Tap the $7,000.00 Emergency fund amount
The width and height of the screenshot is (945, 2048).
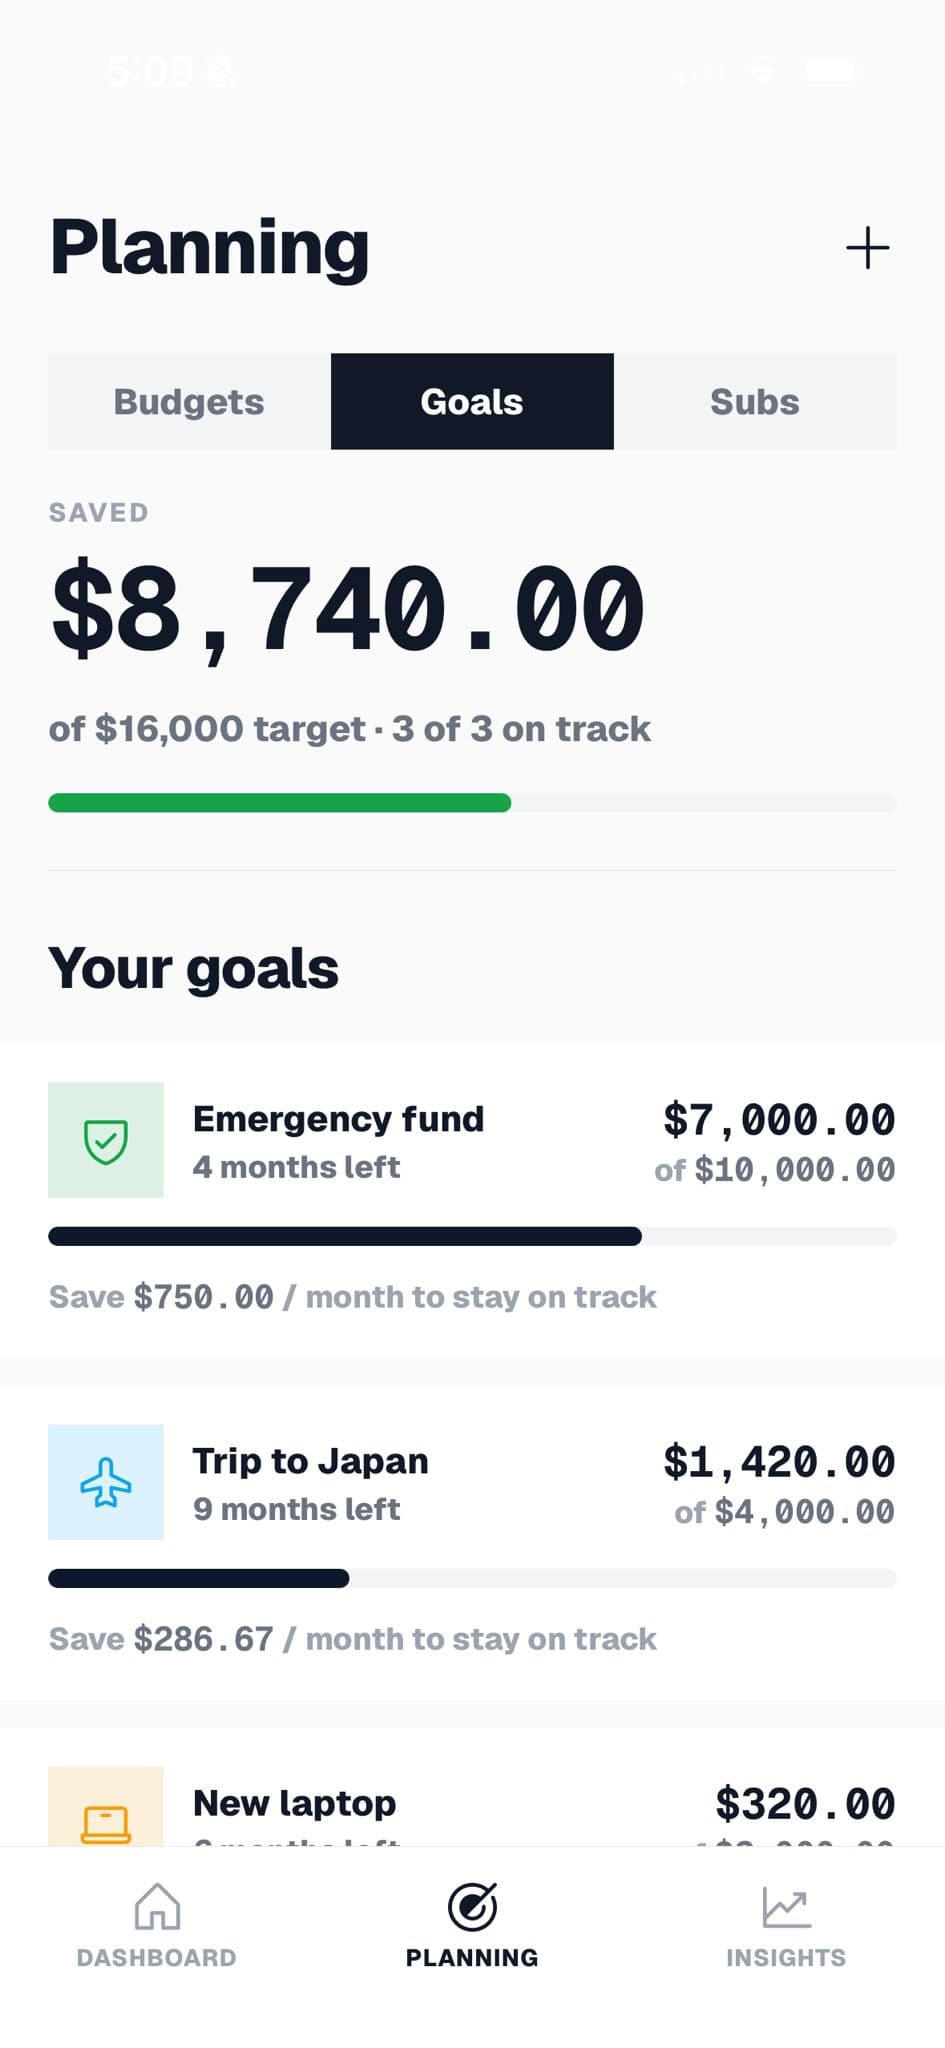[x=779, y=1120]
